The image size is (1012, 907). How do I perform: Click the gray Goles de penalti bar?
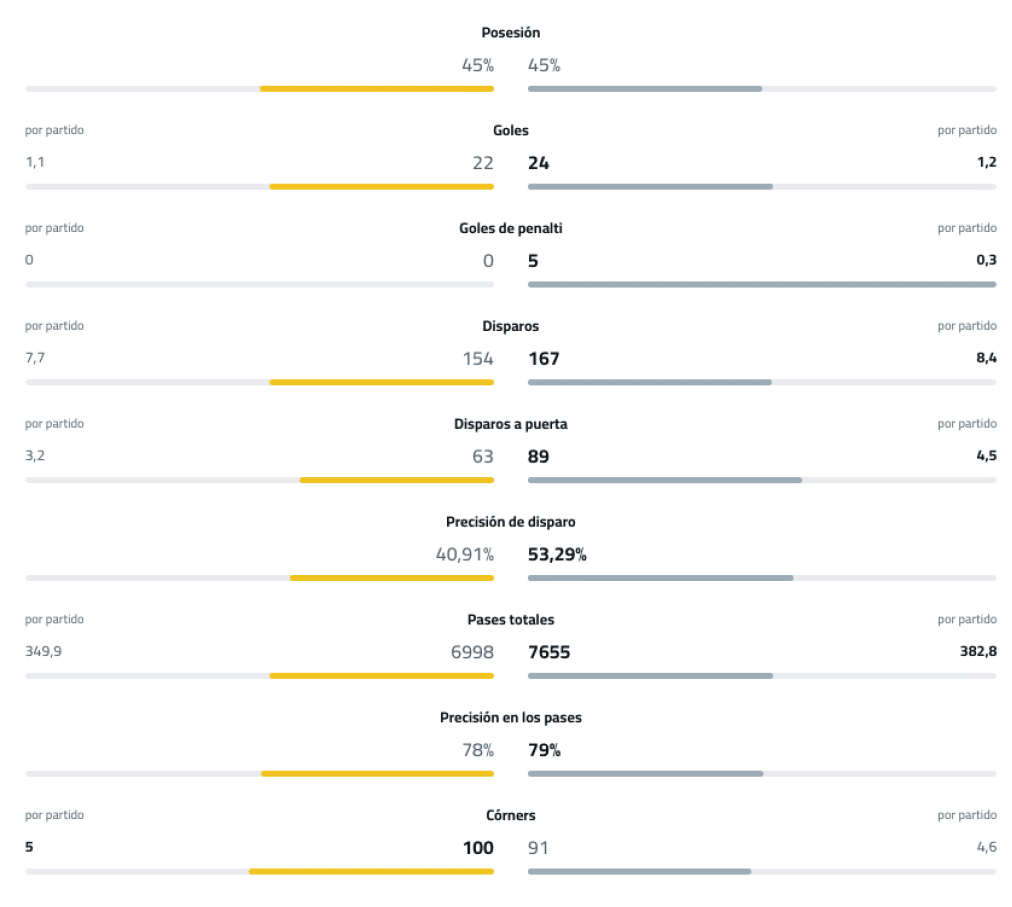761,285
